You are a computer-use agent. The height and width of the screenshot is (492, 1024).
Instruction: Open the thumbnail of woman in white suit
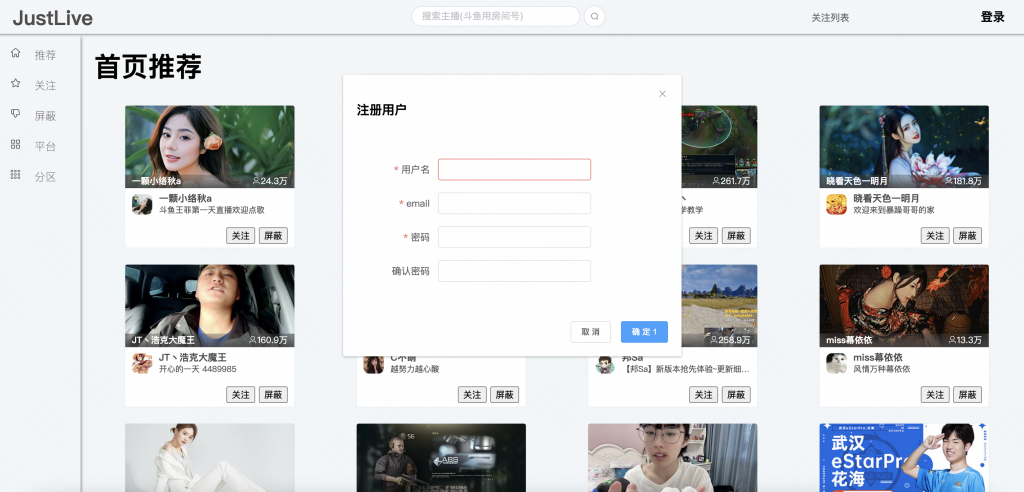coord(210,457)
